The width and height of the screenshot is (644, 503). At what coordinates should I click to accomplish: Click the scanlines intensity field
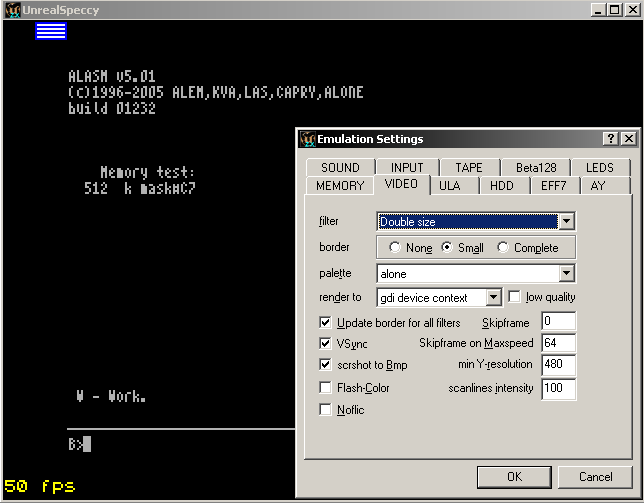tap(558, 389)
